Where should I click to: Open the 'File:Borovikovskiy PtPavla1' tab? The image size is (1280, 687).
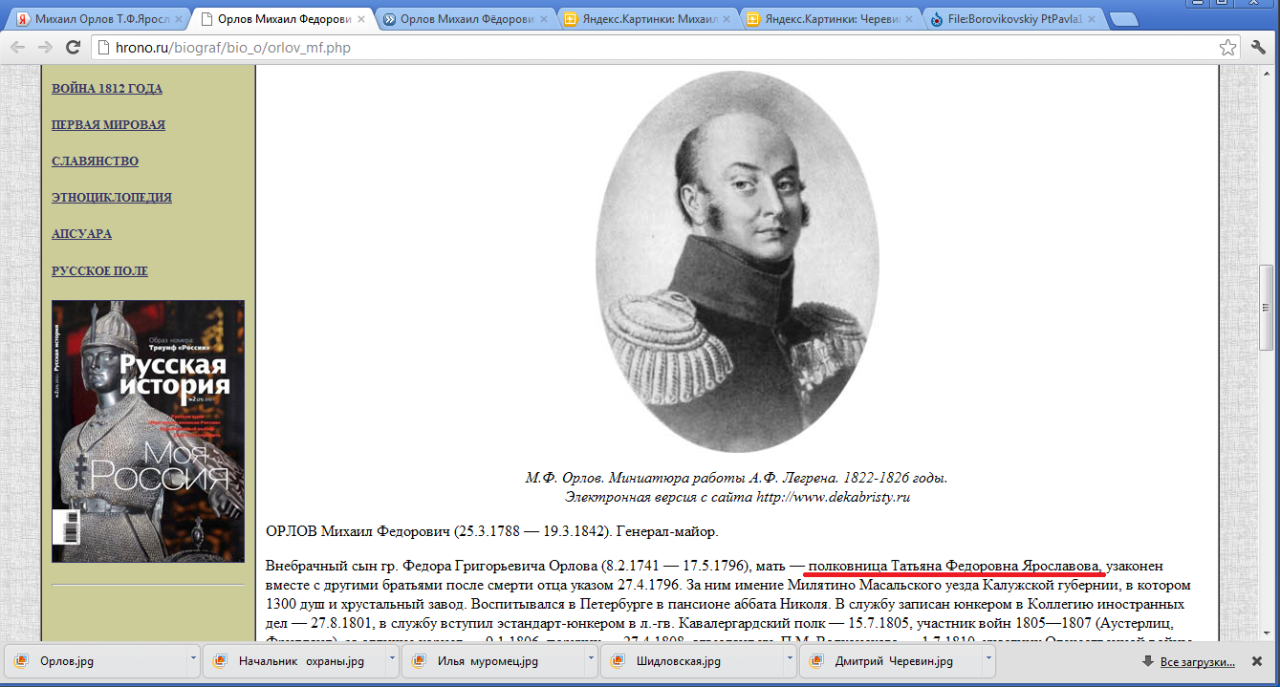pos(1014,19)
